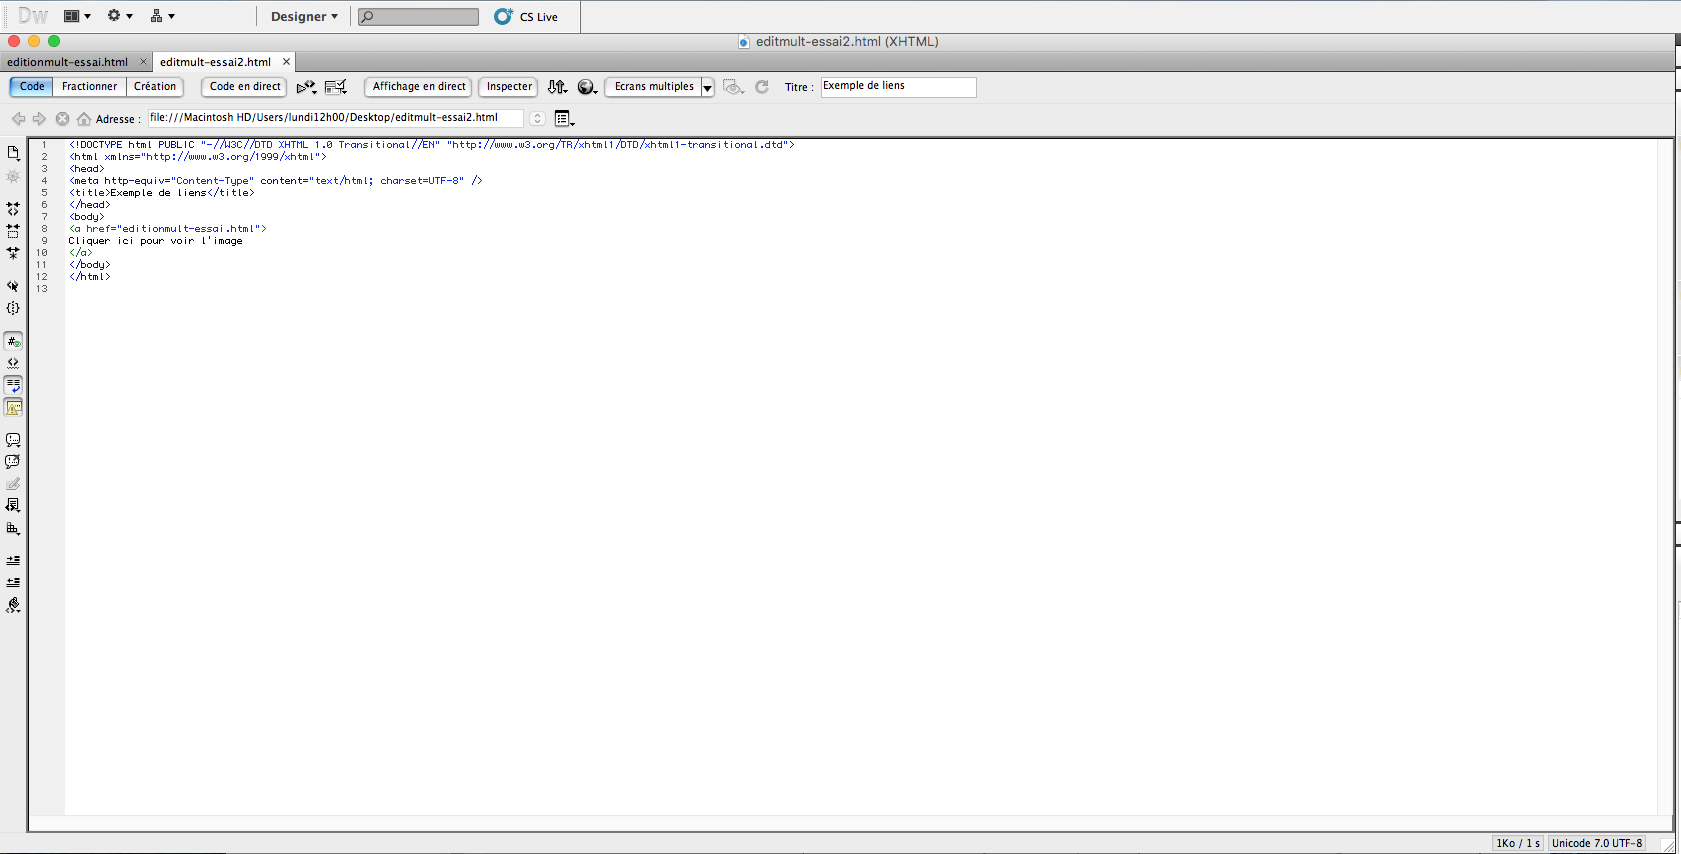Click the Select Parent Tag icon
This screenshot has width=1681, height=854.
coord(13,286)
